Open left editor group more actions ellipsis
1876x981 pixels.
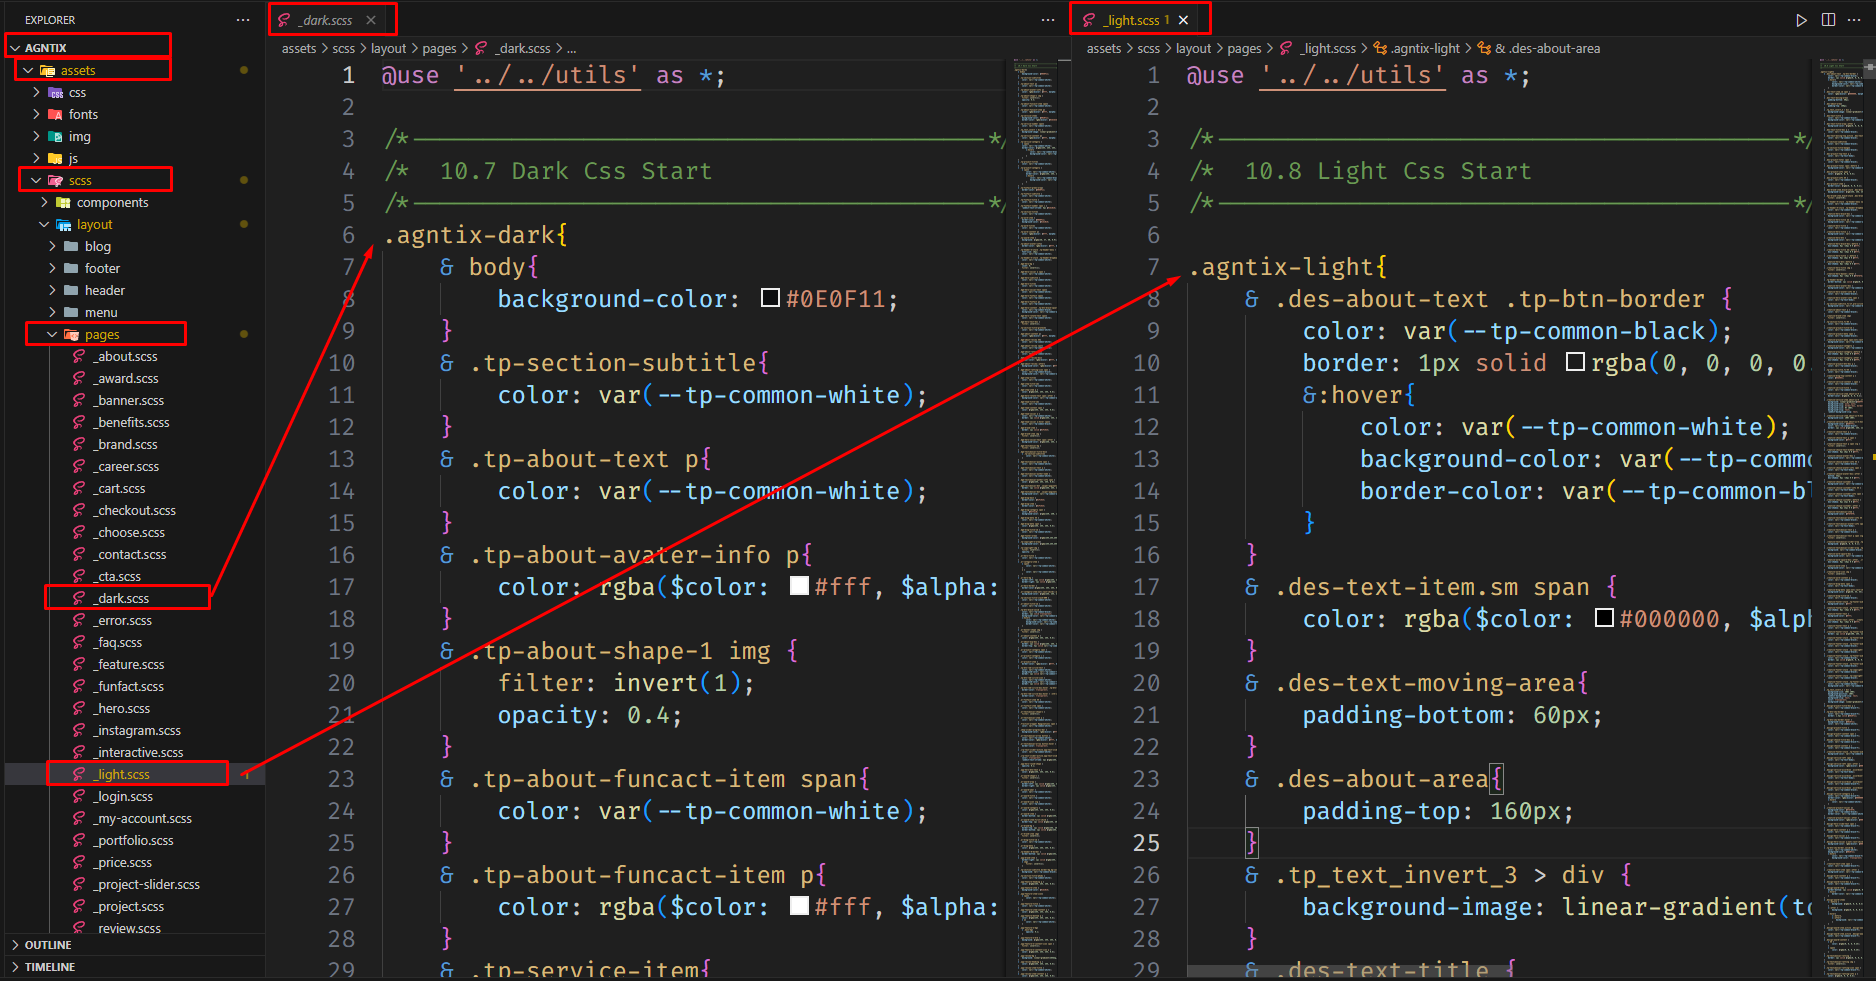point(1047,20)
